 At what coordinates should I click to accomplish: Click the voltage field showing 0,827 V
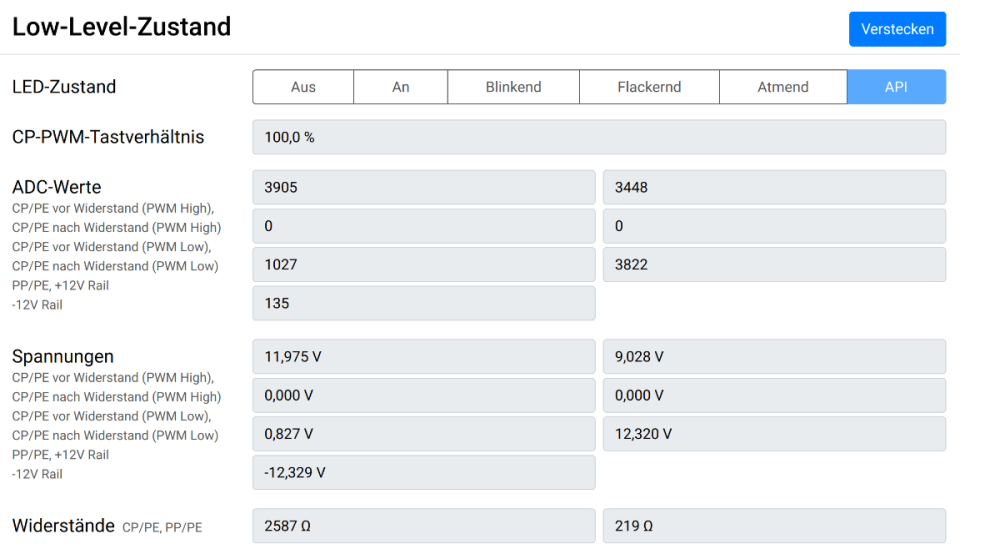[423, 434]
